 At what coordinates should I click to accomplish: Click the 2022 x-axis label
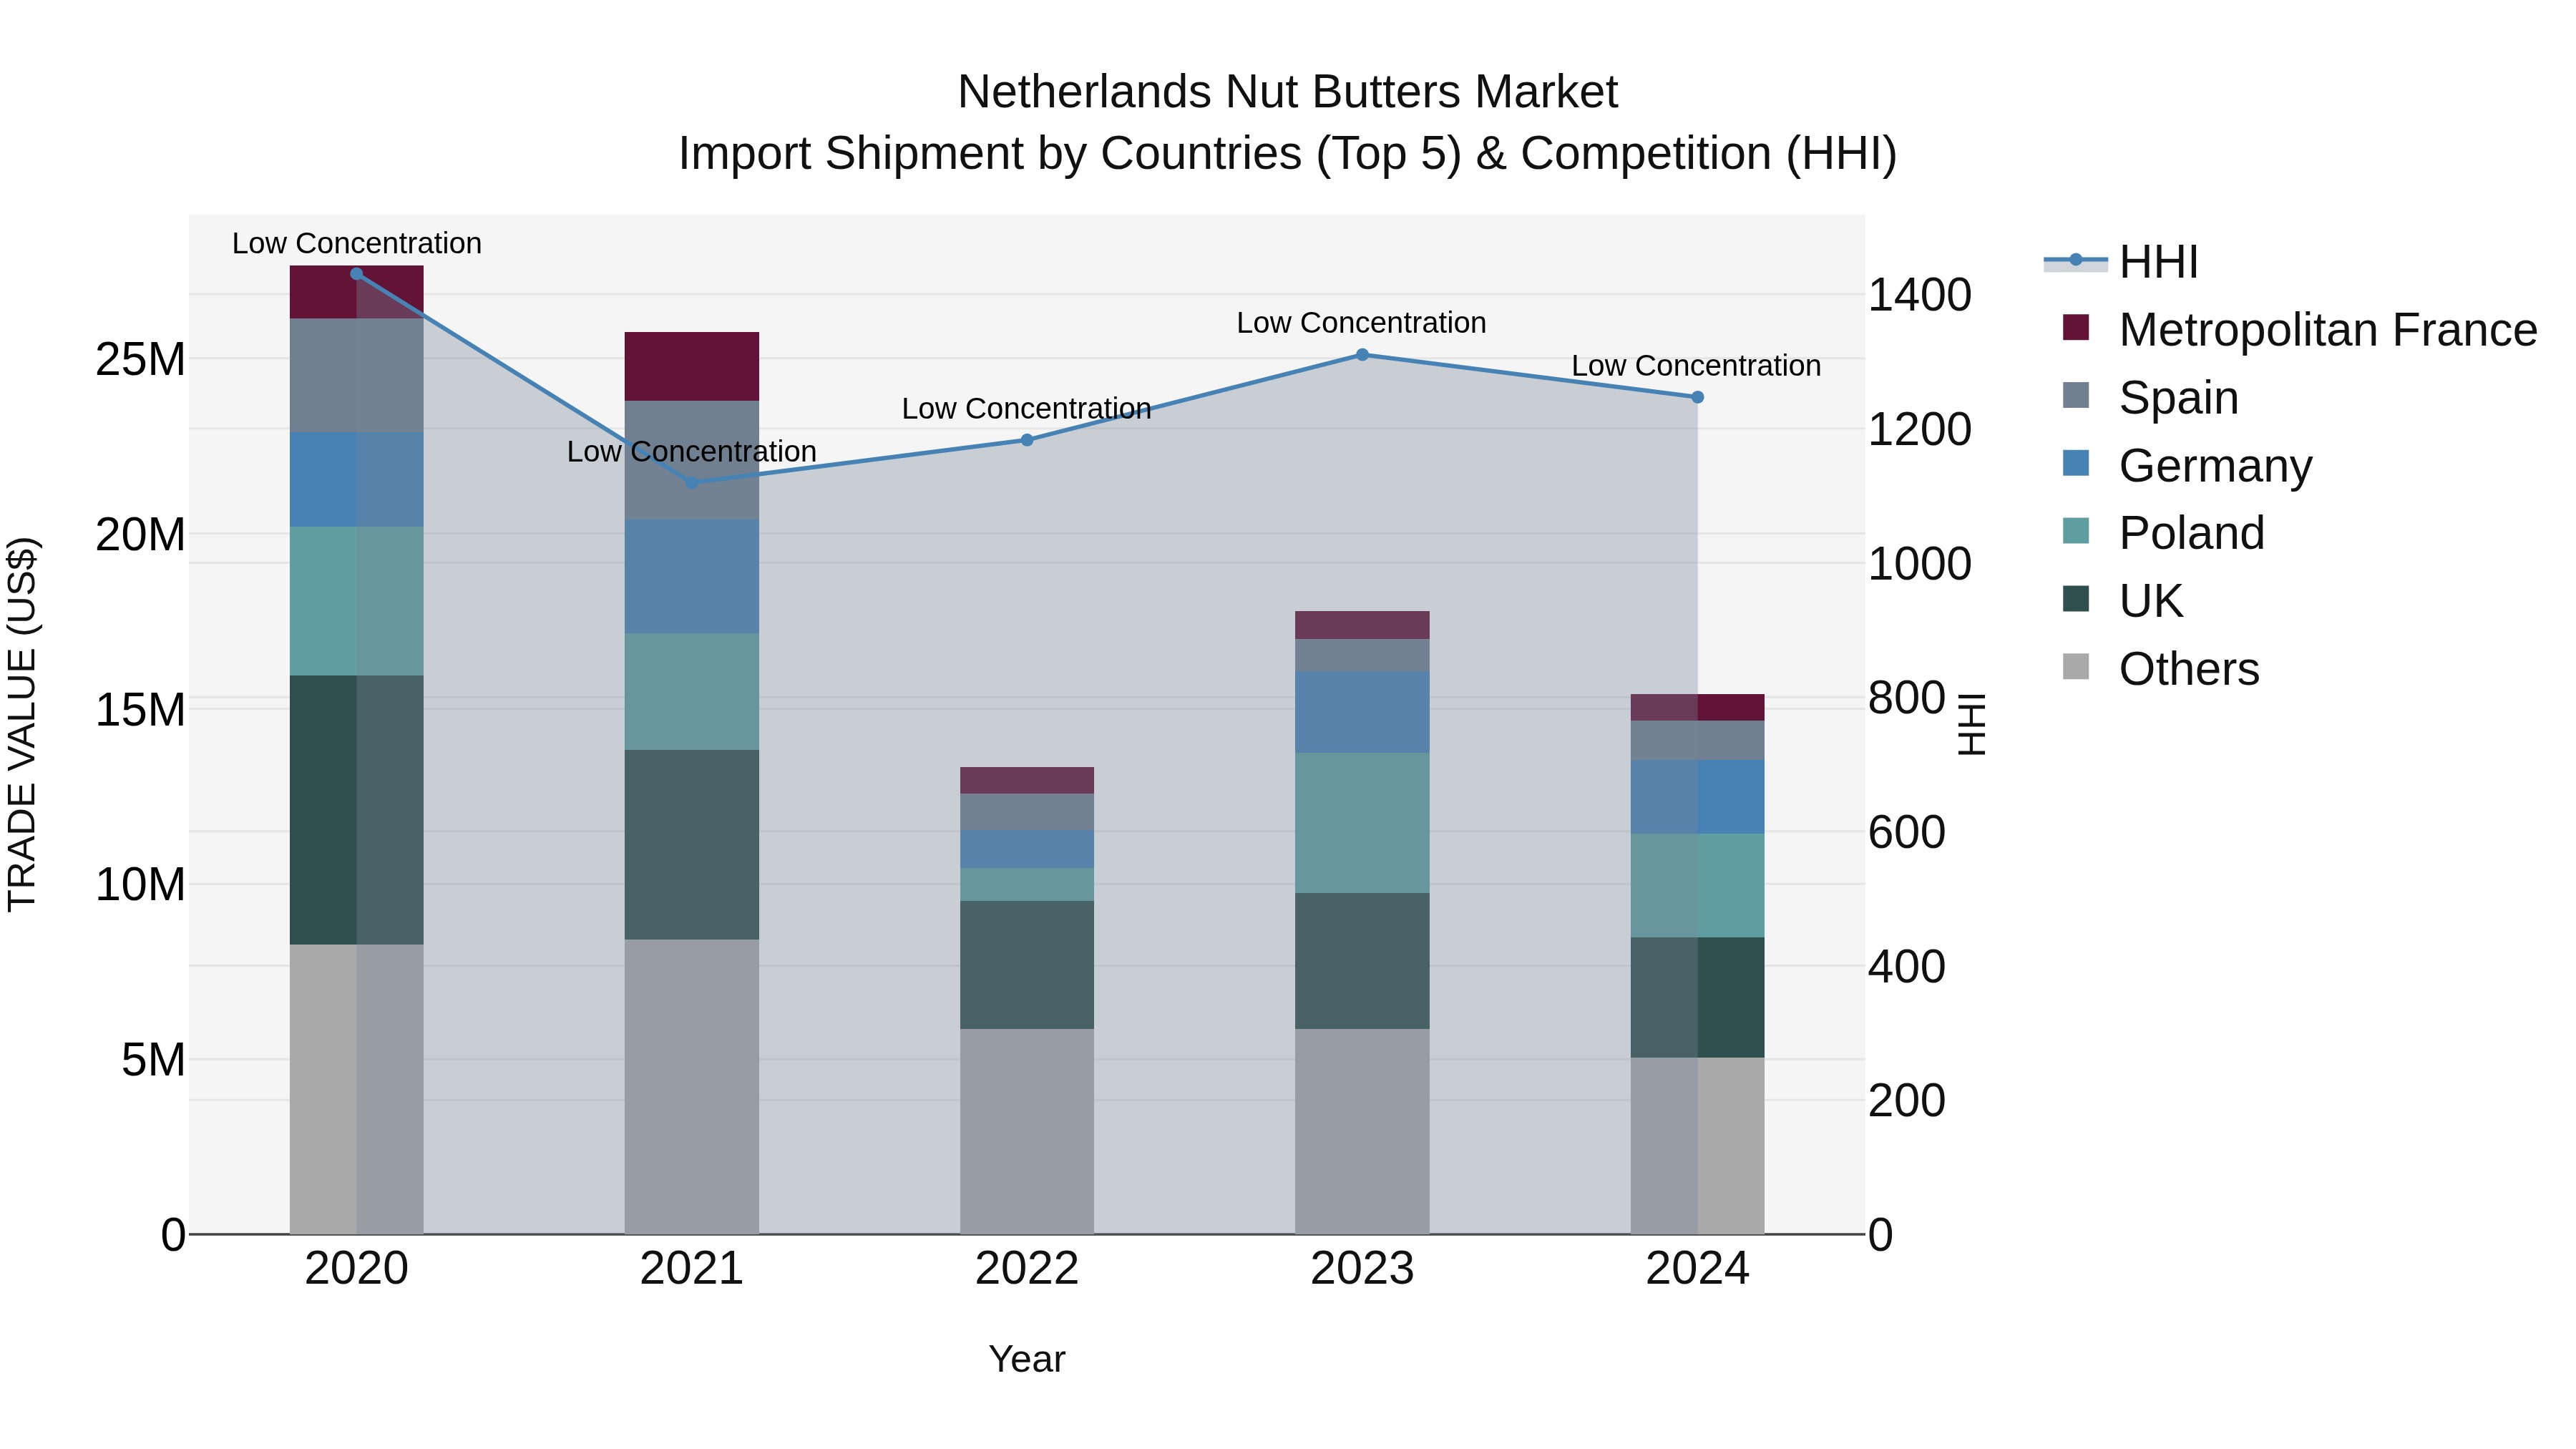coord(1027,1269)
